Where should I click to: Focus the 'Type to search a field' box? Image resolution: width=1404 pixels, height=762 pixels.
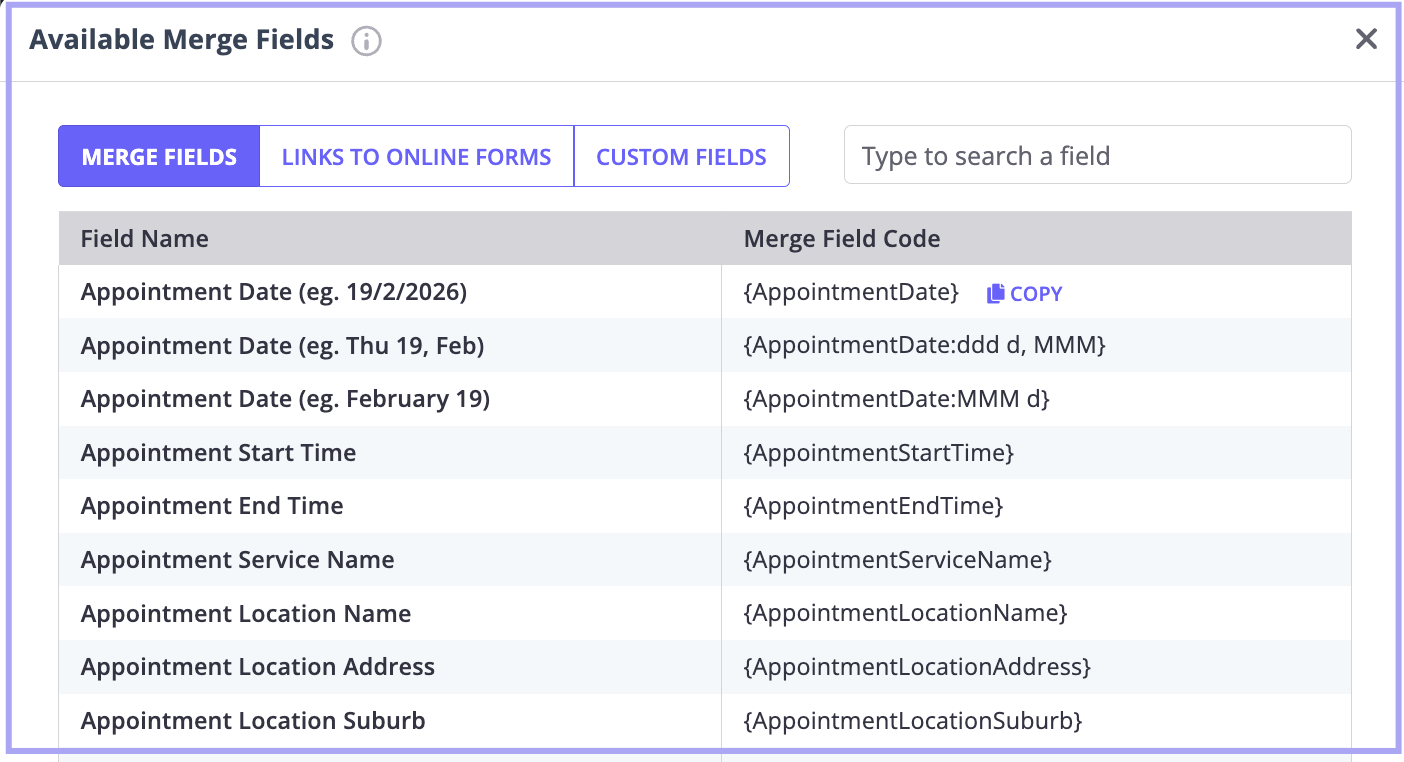[1097, 156]
